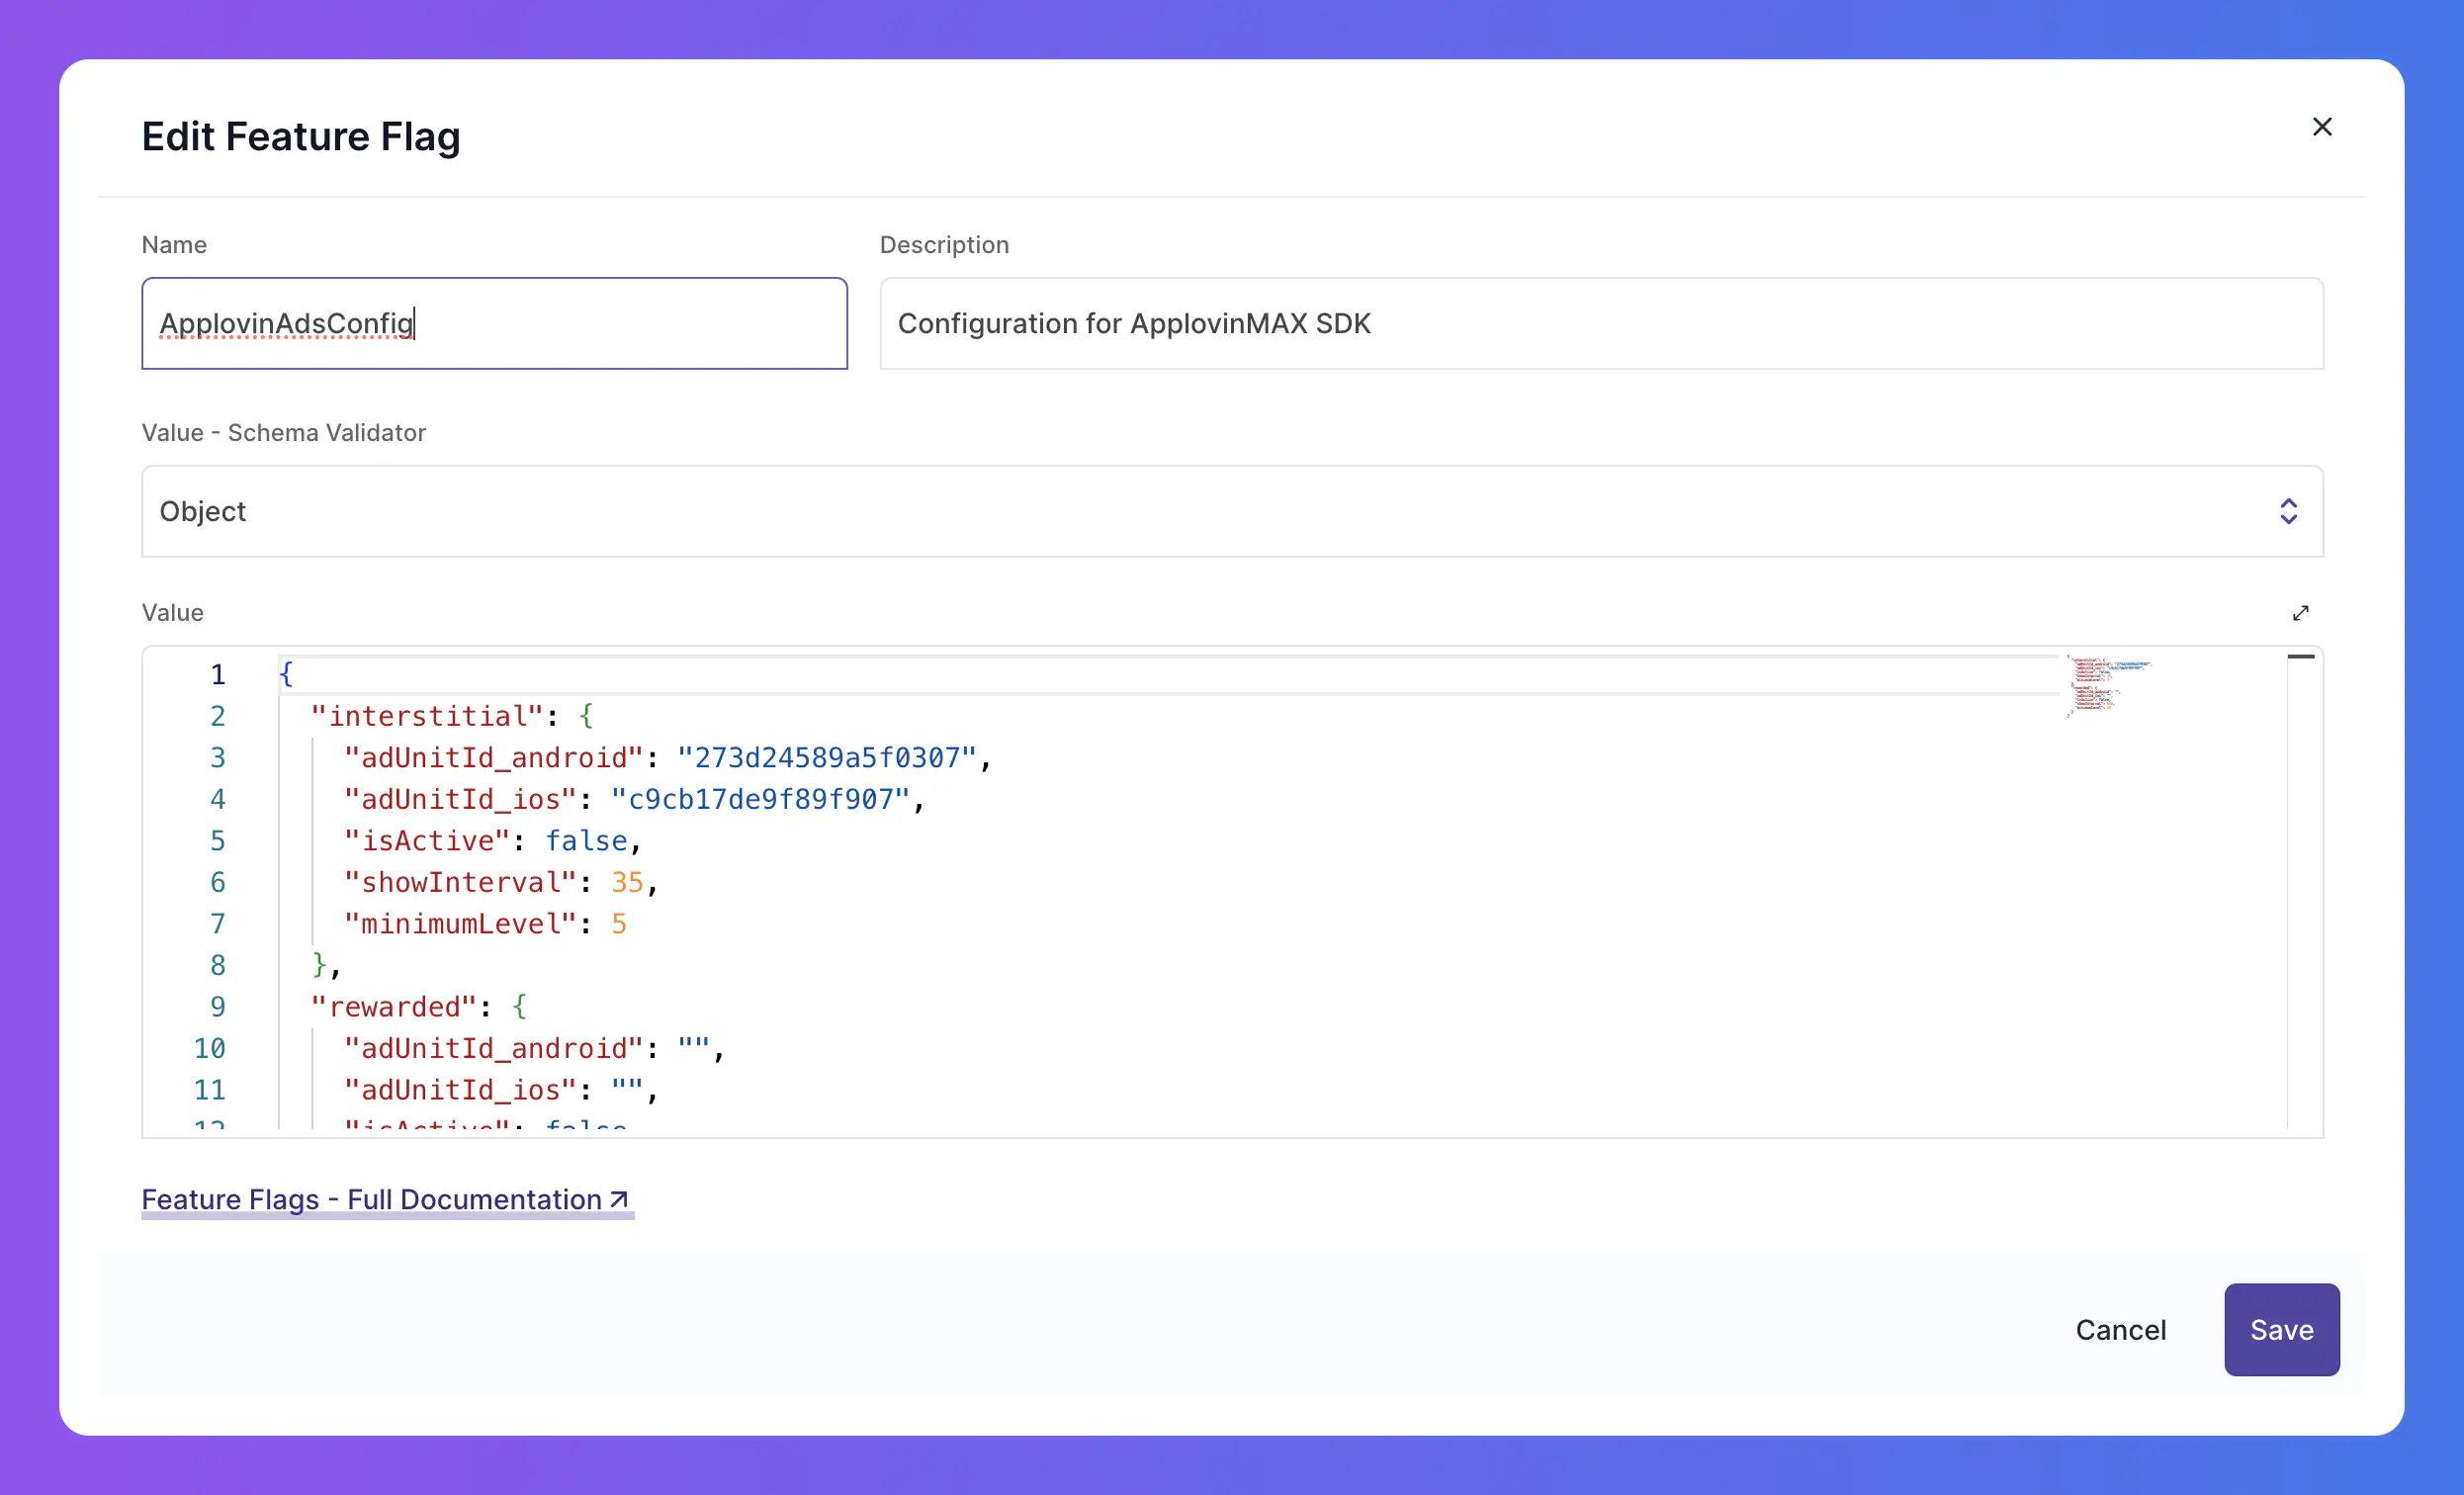Click the Name input field
Image resolution: width=2464 pixels, height=1495 pixels.
(x=494, y=323)
